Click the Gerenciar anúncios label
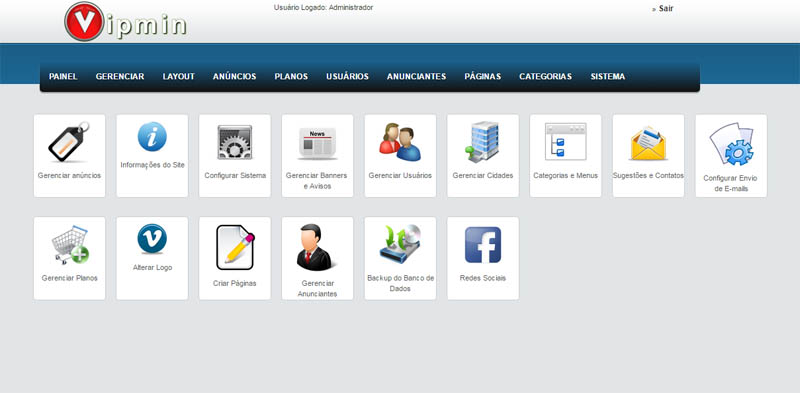This screenshot has width=800, height=393. (x=69, y=176)
